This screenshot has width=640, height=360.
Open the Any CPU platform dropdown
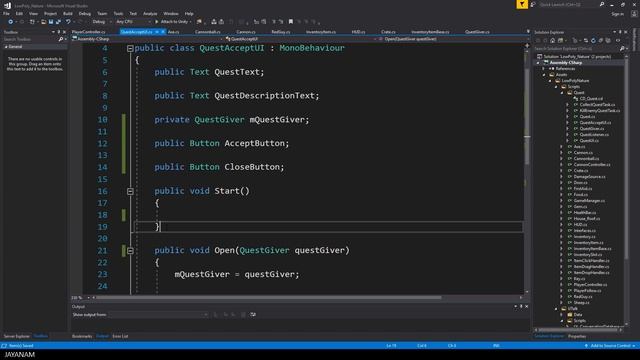(133, 22)
